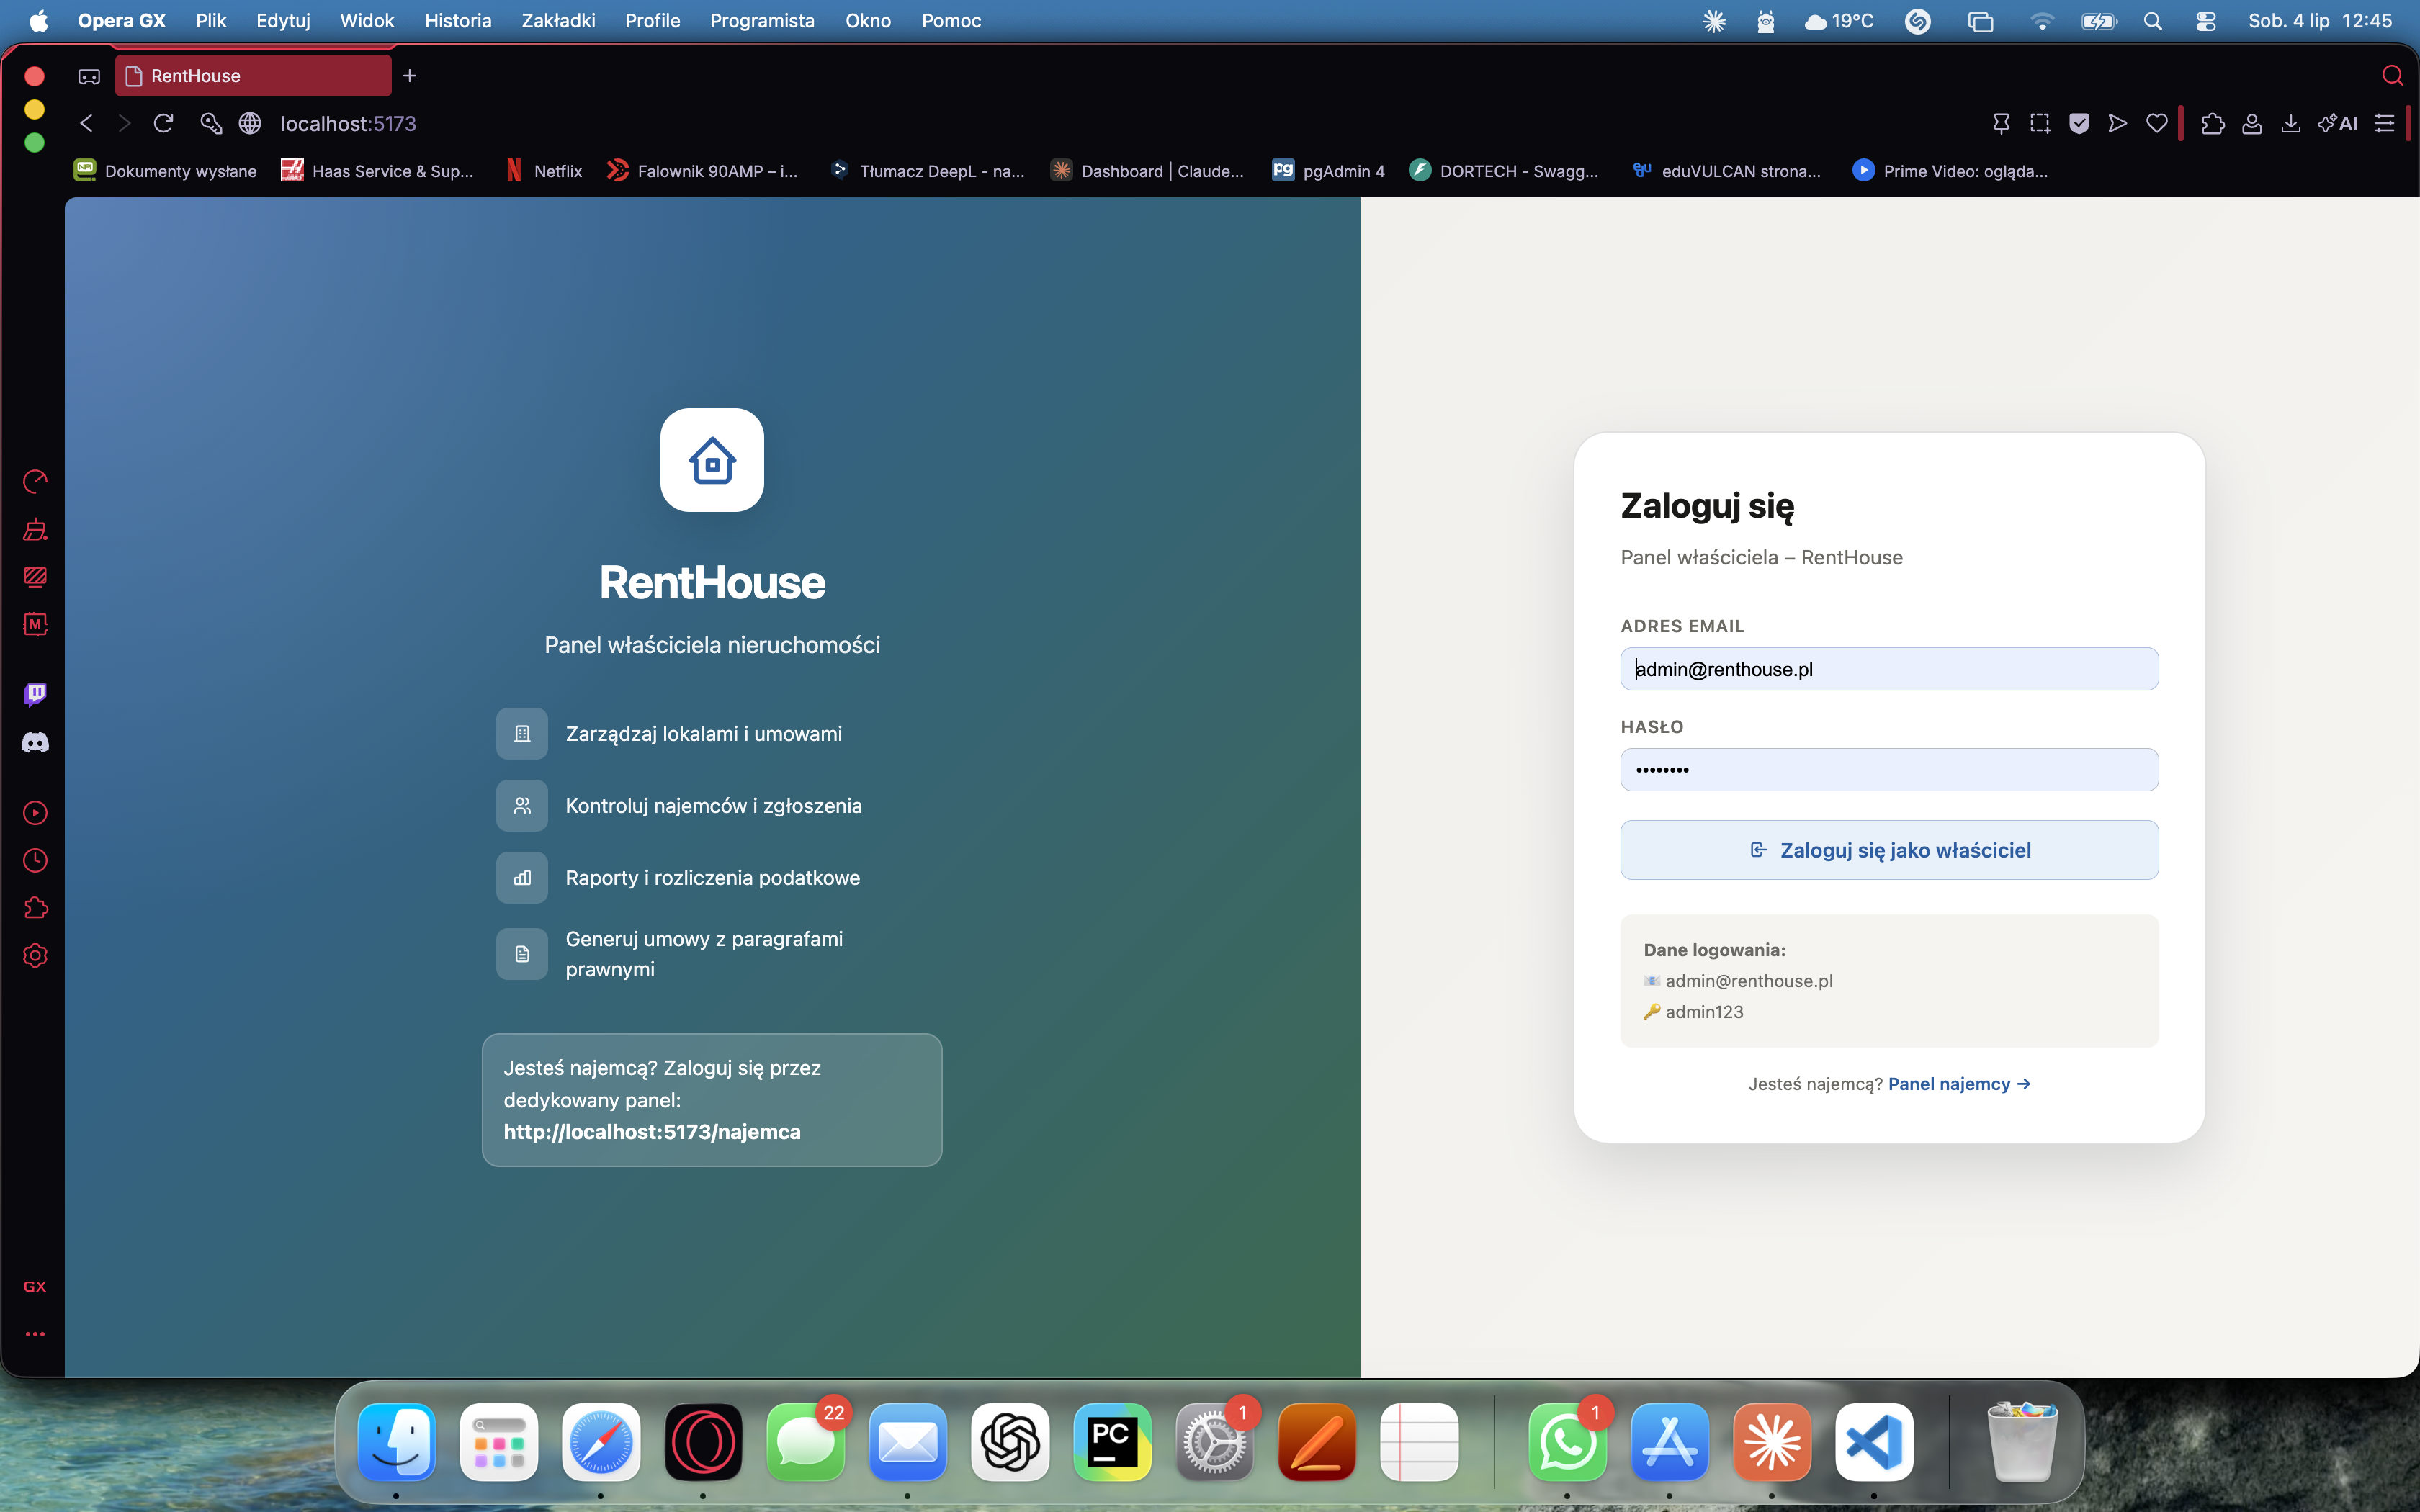Open the extensions cube icon in toolbar
The width and height of the screenshot is (2420, 1512).
coord(2213,123)
